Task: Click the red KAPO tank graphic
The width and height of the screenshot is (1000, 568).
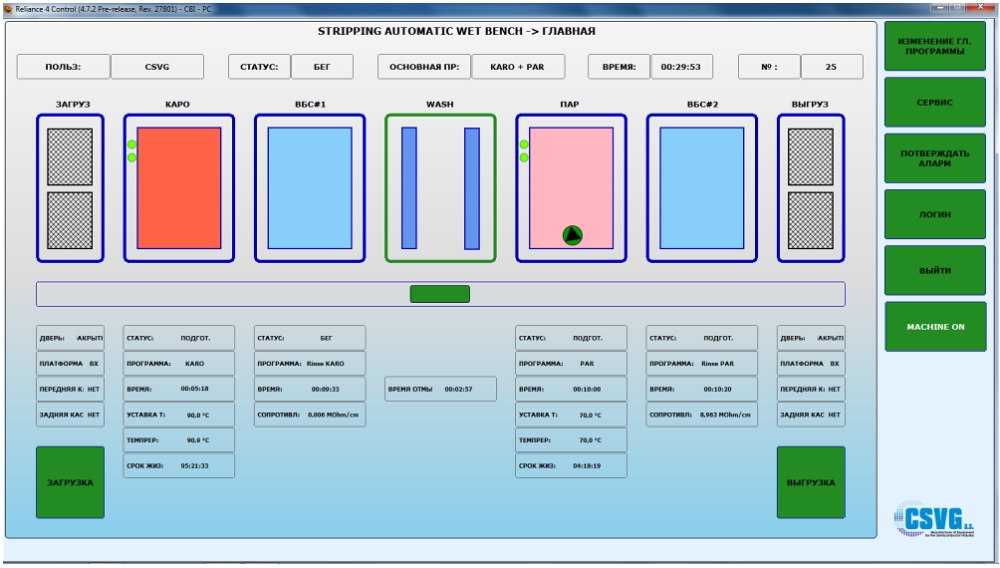Action: [179, 188]
